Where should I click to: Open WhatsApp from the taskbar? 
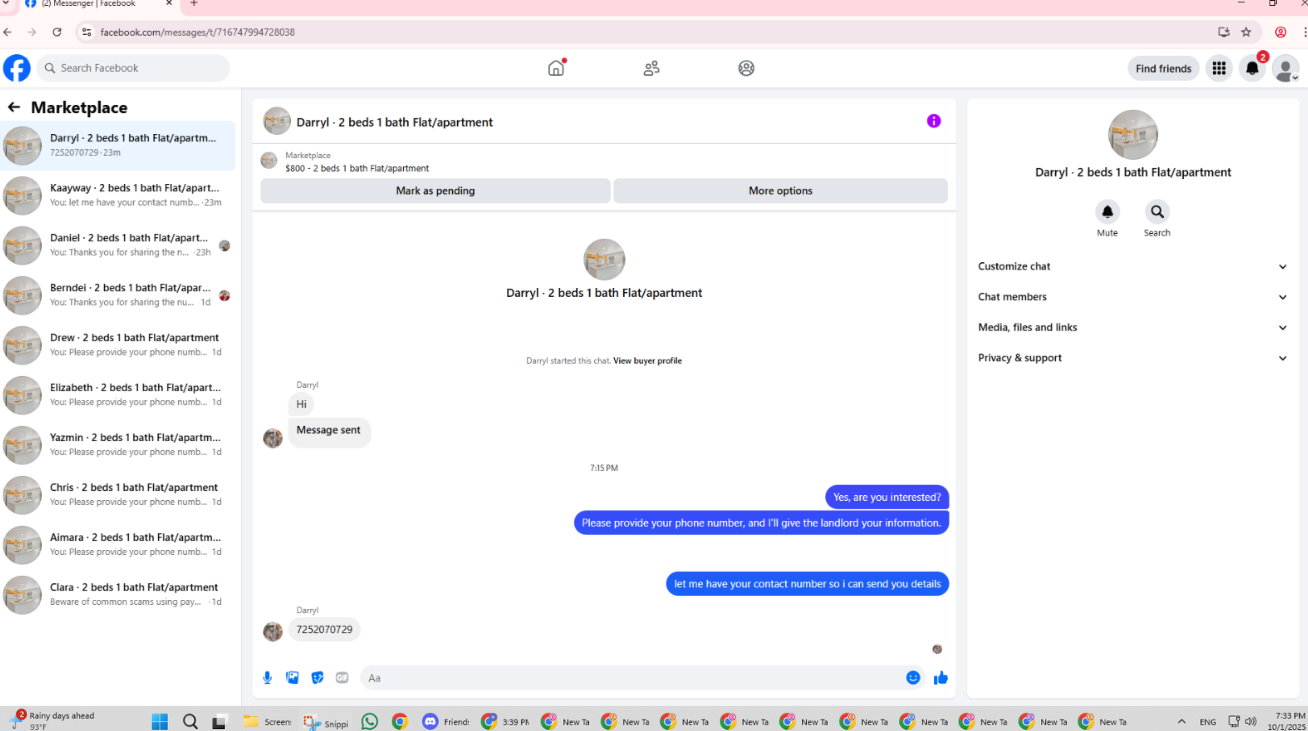point(370,721)
